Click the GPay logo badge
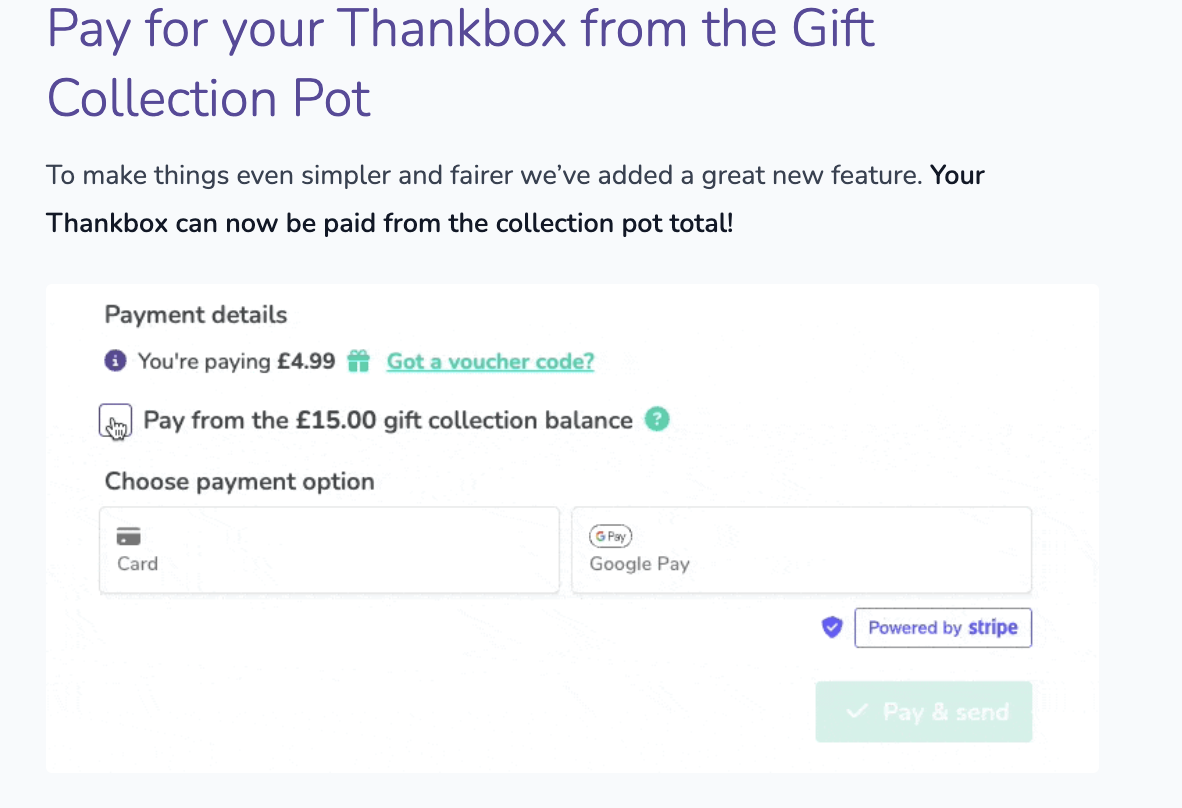 click(x=610, y=537)
